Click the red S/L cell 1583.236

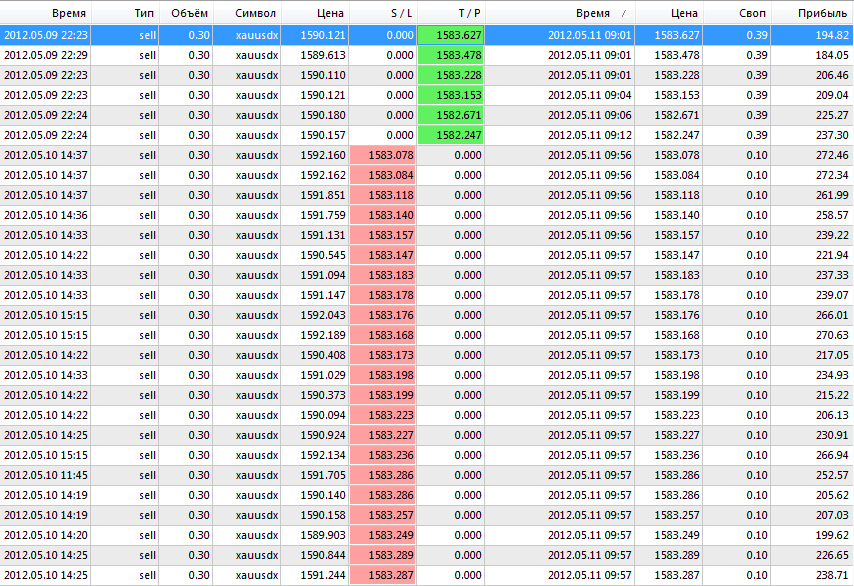pos(382,455)
